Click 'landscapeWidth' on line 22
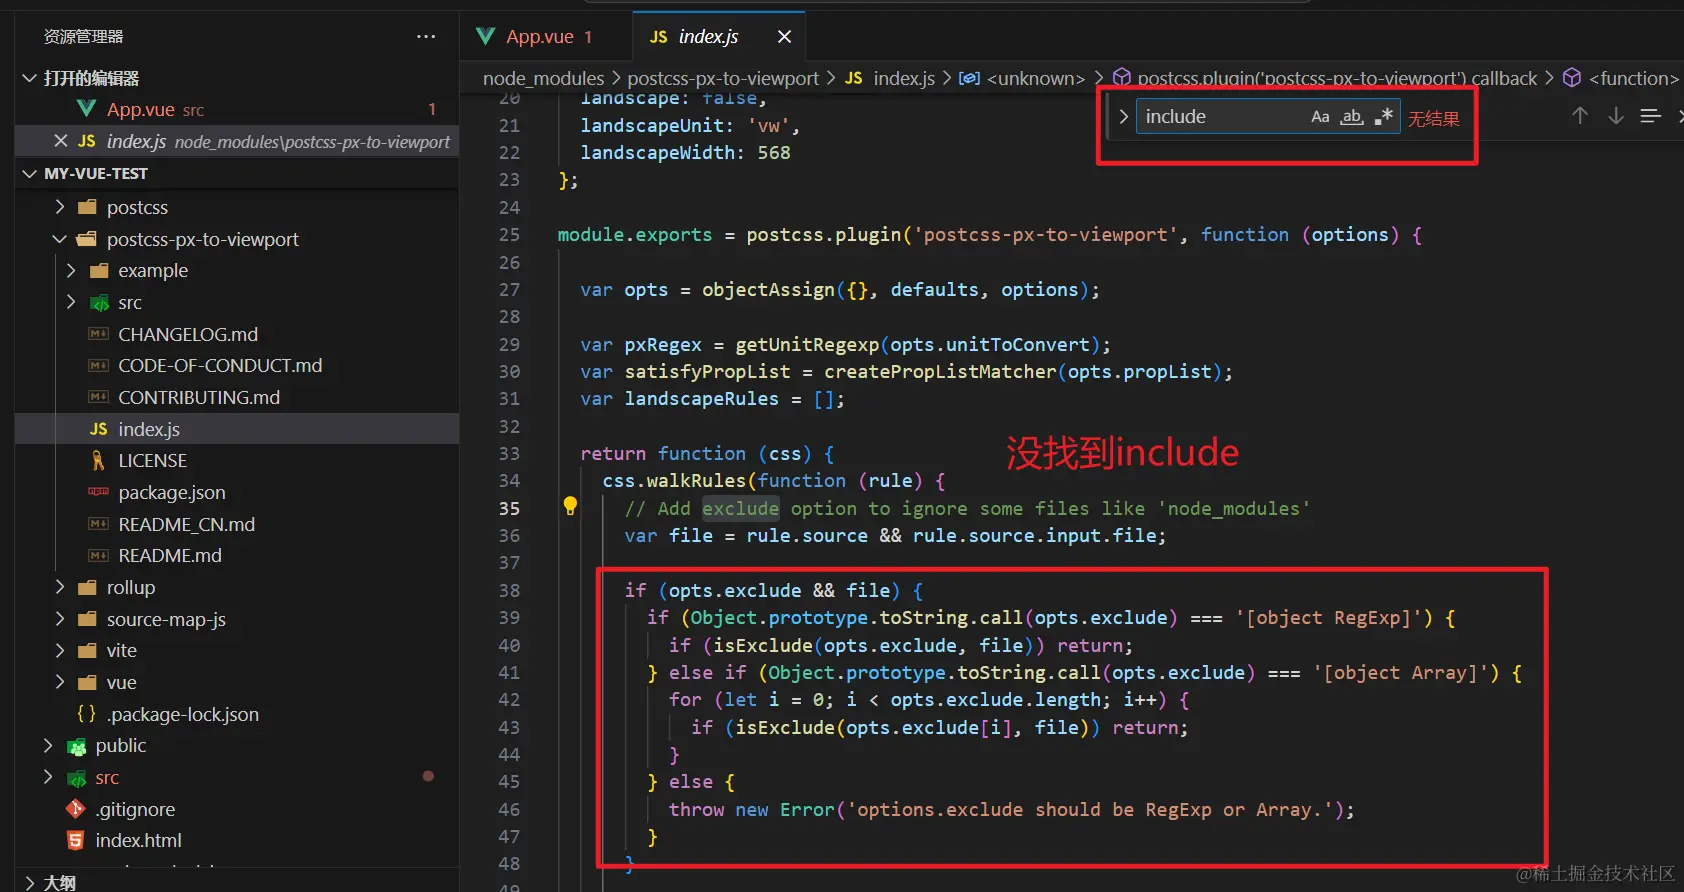1684x892 pixels. (x=657, y=153)
